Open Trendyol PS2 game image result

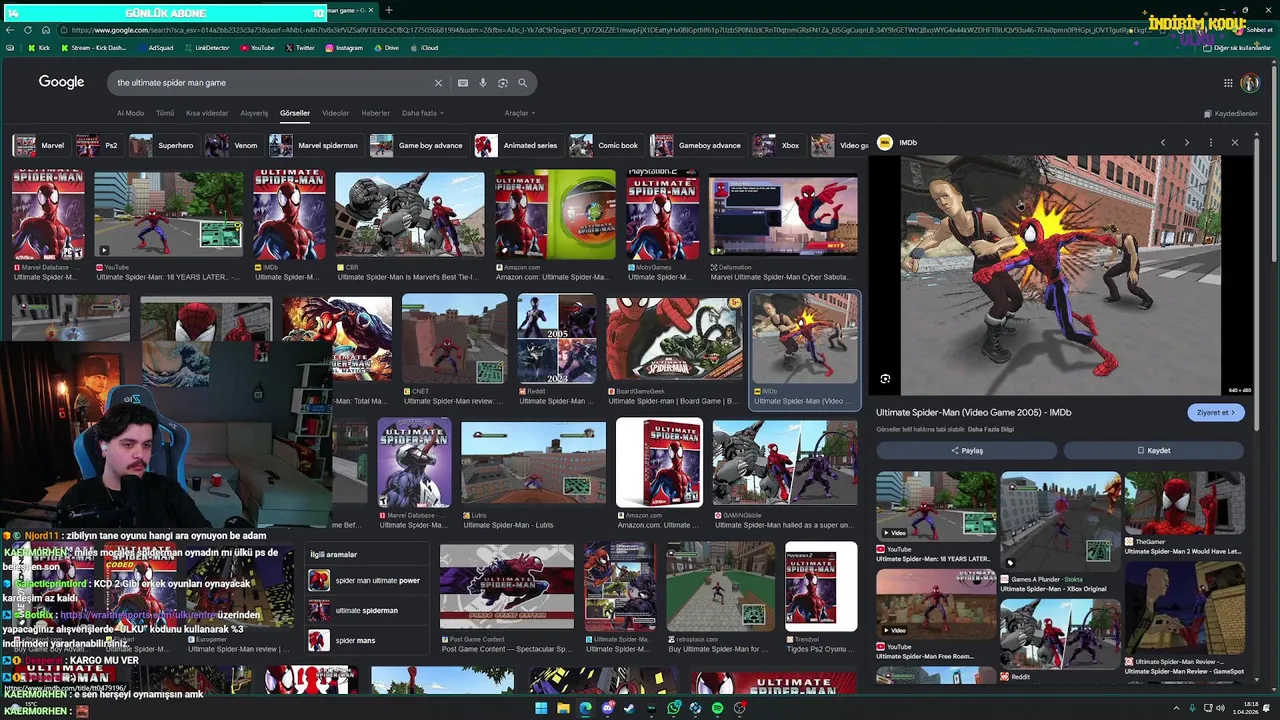[x=820, y=597]
